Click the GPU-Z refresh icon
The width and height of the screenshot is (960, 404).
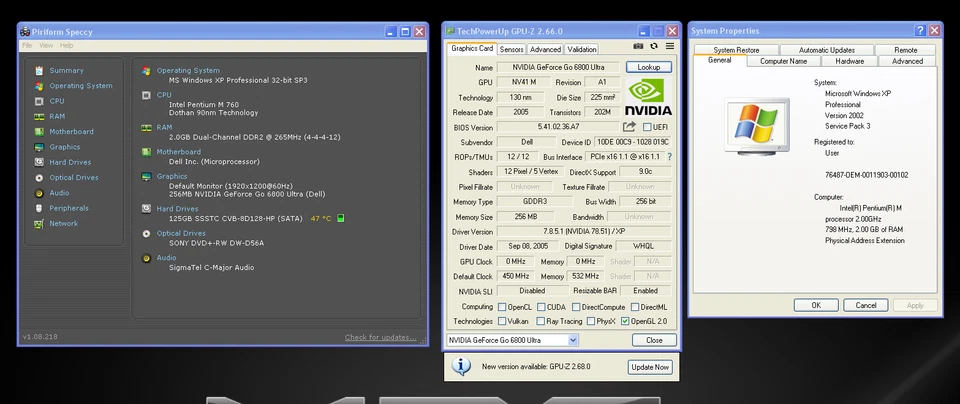click(654, 47)
